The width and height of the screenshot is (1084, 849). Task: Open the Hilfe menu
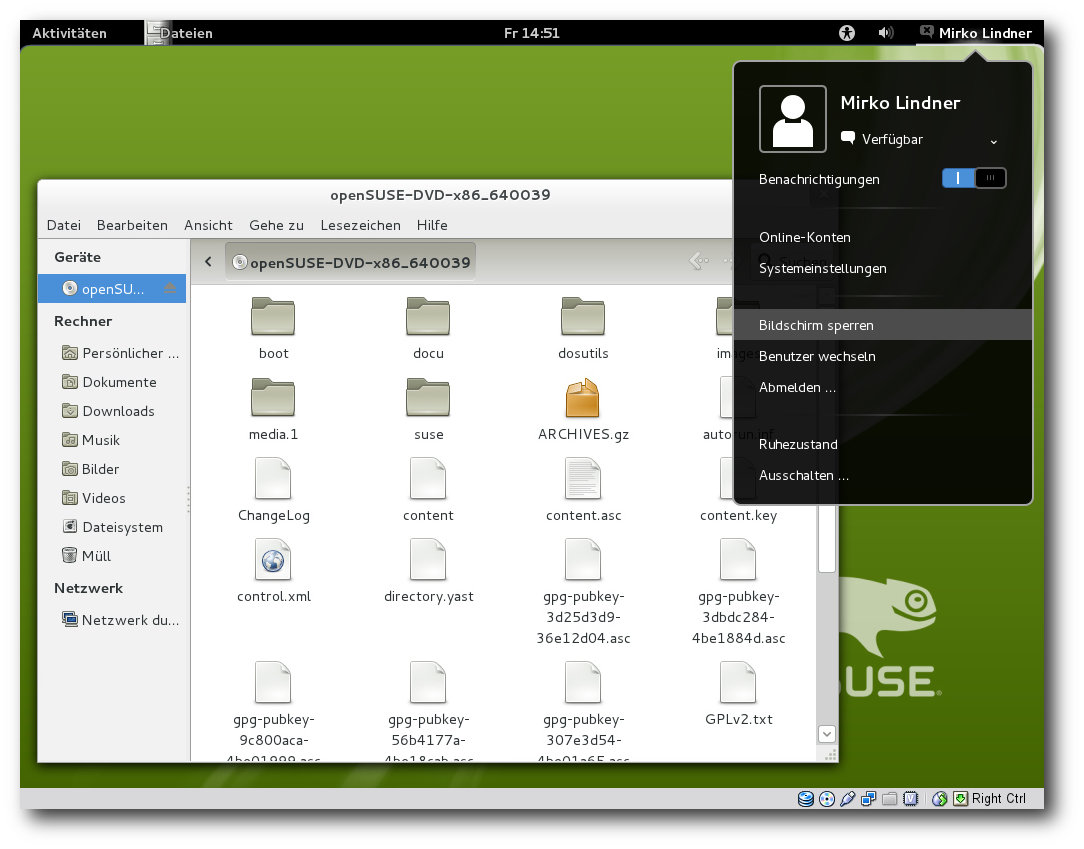pyautogui.click(x=432, y=225)
